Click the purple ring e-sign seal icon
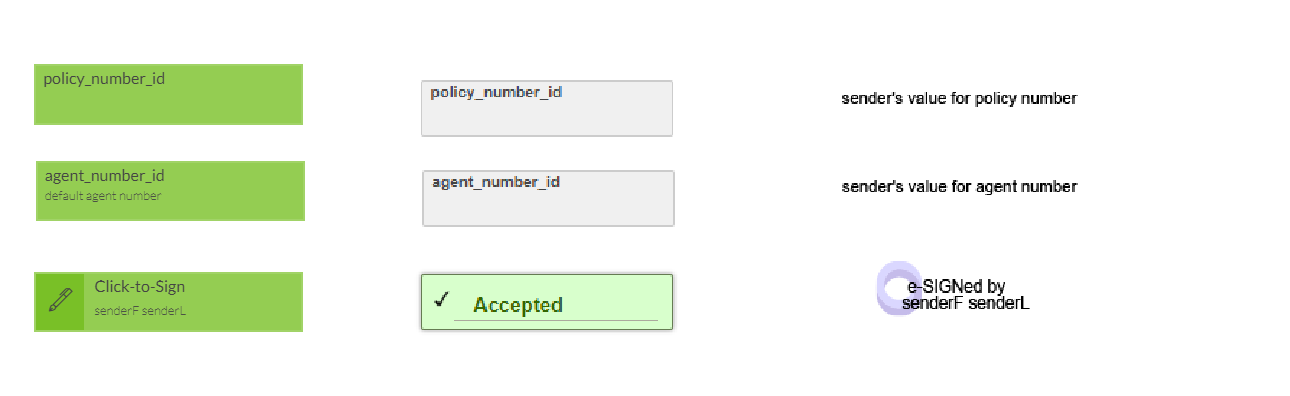 click(899, 287)
